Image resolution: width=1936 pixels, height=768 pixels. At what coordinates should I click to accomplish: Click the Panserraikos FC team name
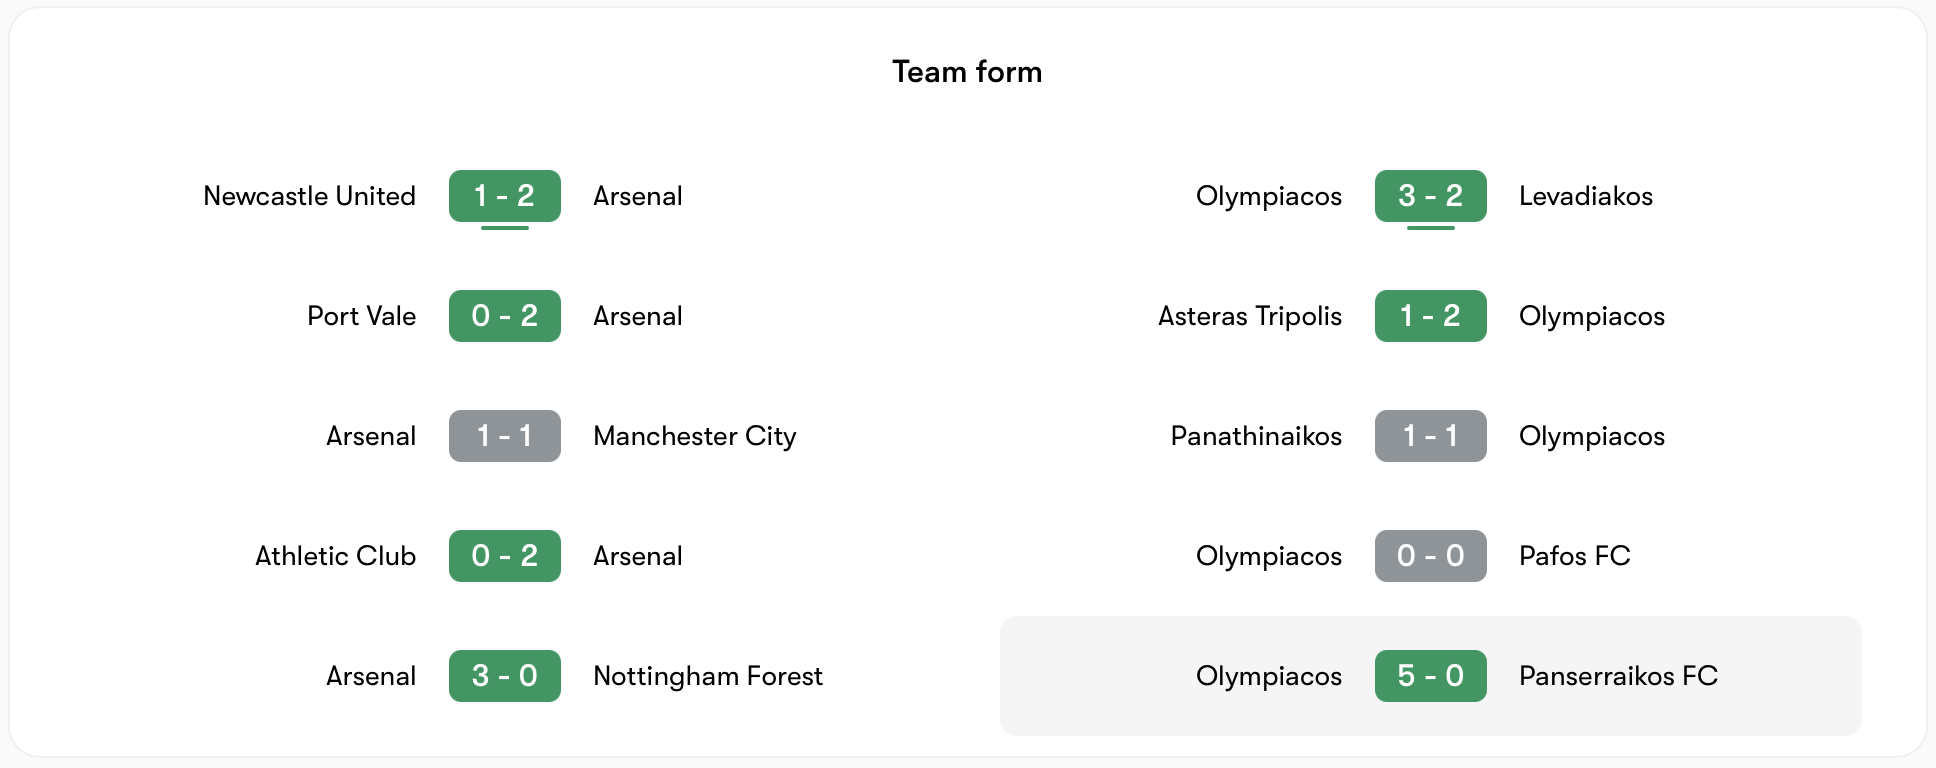pyautogui.click(x=1617, y=676)
